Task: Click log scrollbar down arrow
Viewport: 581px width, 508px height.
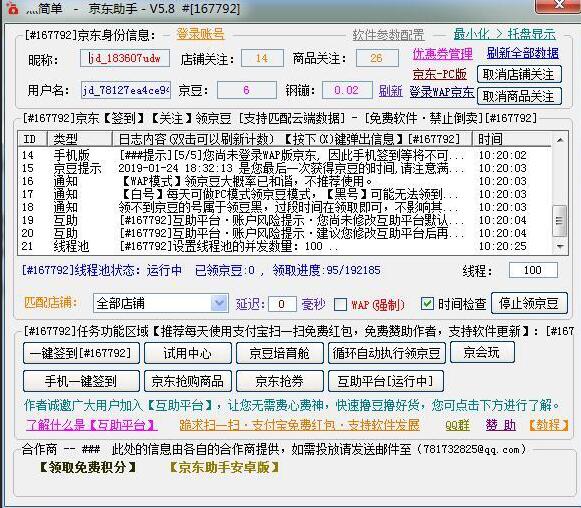Action: pyautogui.click(x=560, y=247)
